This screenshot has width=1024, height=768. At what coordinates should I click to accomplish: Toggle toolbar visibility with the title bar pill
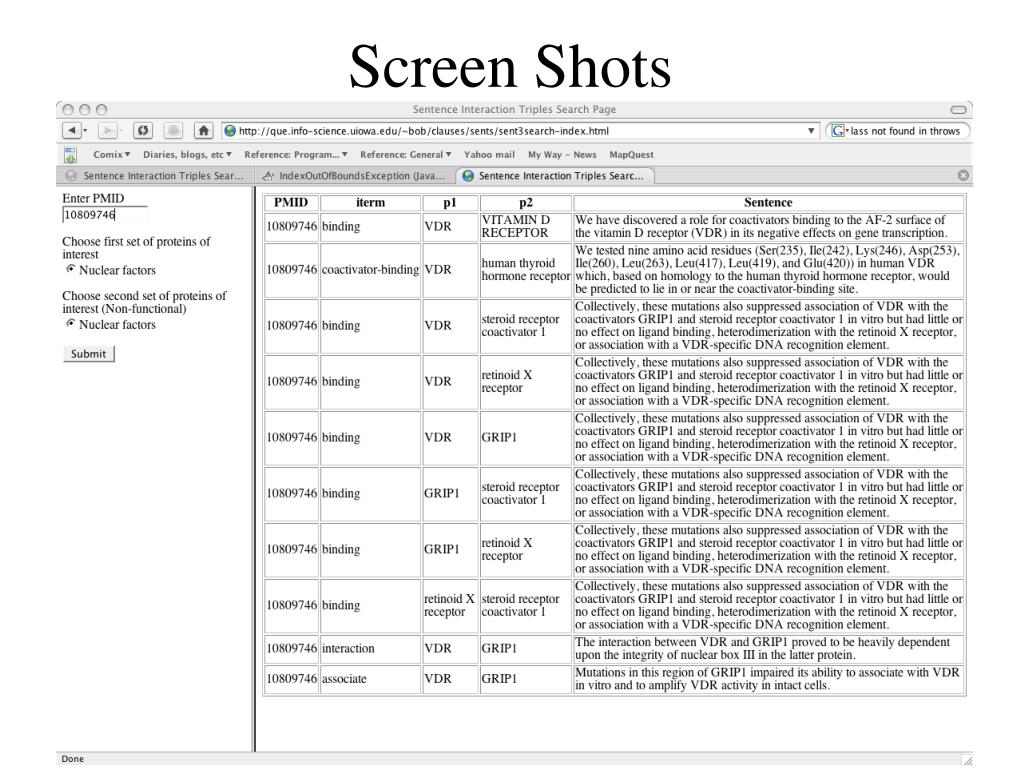958,110
